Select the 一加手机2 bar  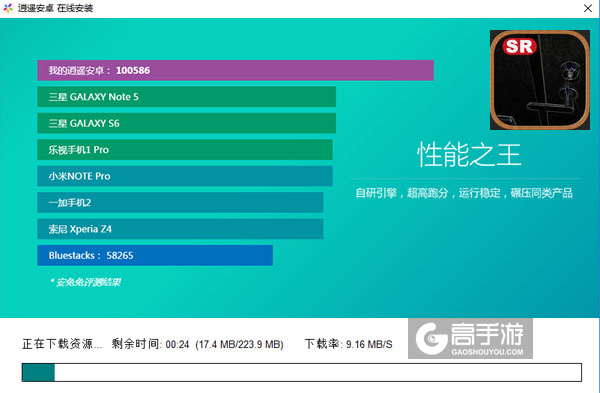[x=180, y=202]
